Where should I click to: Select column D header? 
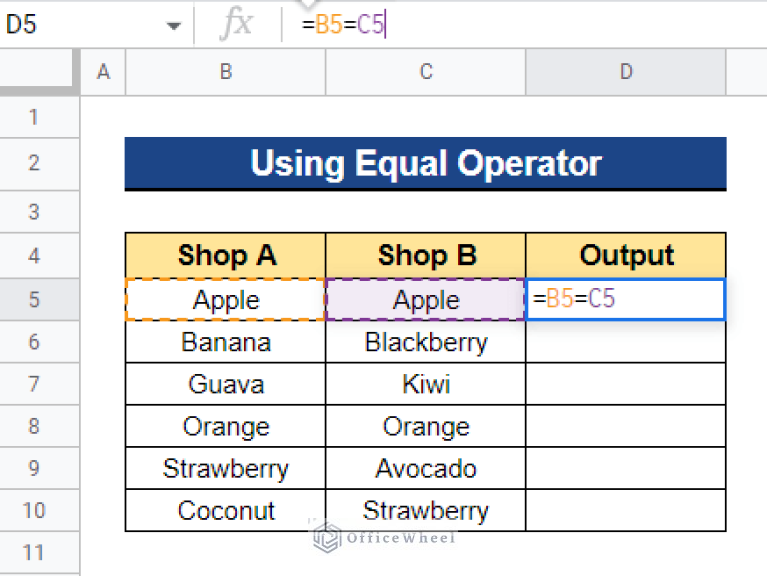click(626, 72)
